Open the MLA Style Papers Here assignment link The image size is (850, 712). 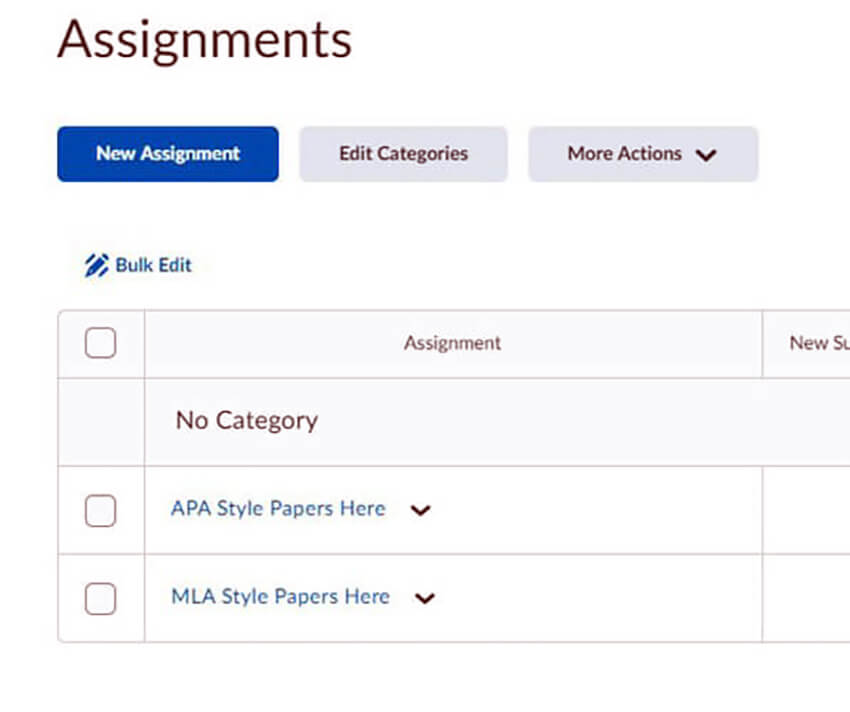pyautogui.click(x=280, y=596)
